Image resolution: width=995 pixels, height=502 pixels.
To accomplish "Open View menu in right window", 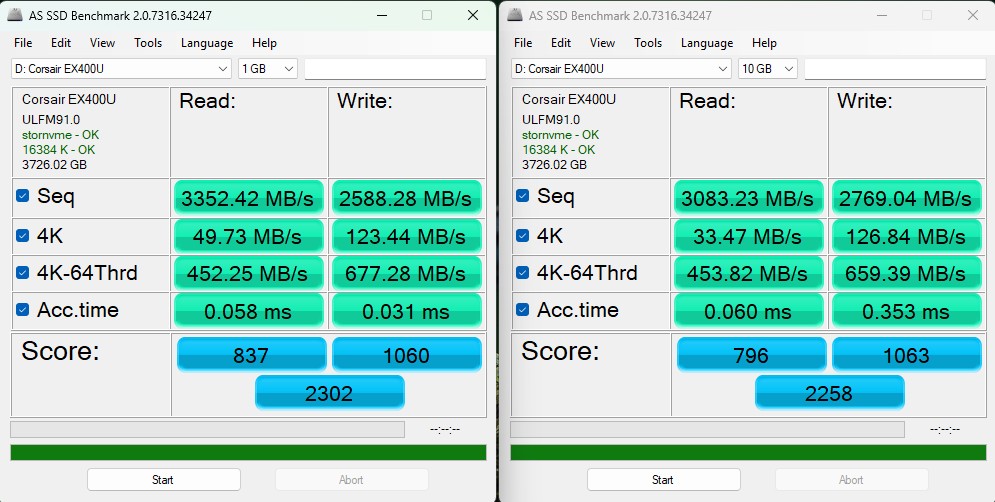I will click(x=602, y=43).
